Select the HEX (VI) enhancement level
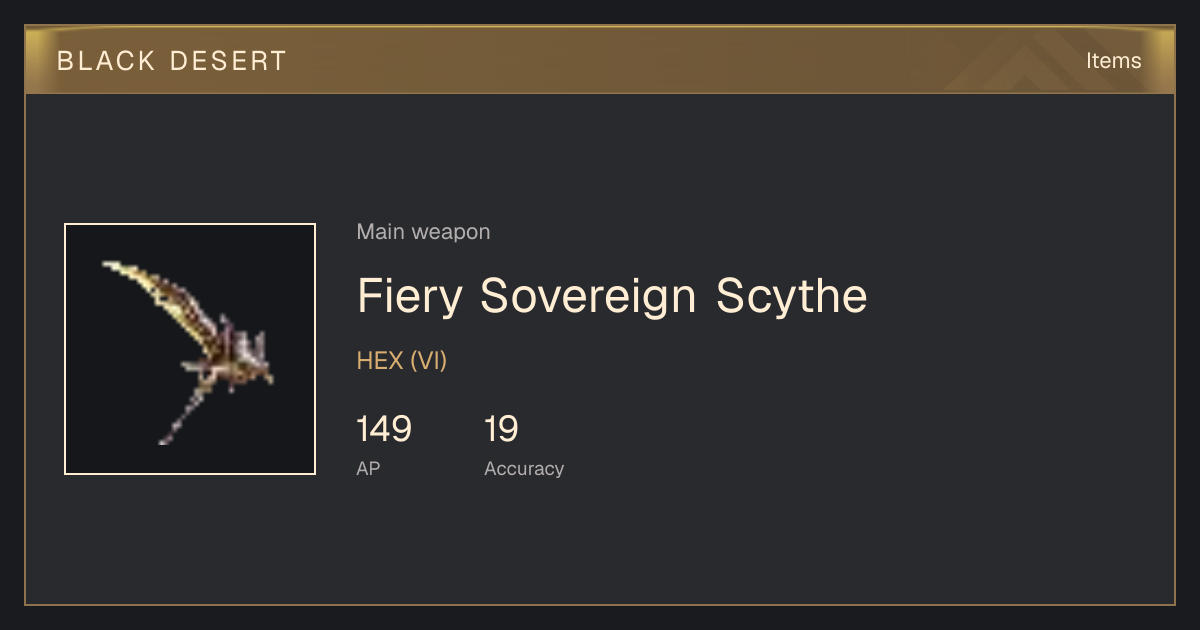 click(x=402, y=361)
